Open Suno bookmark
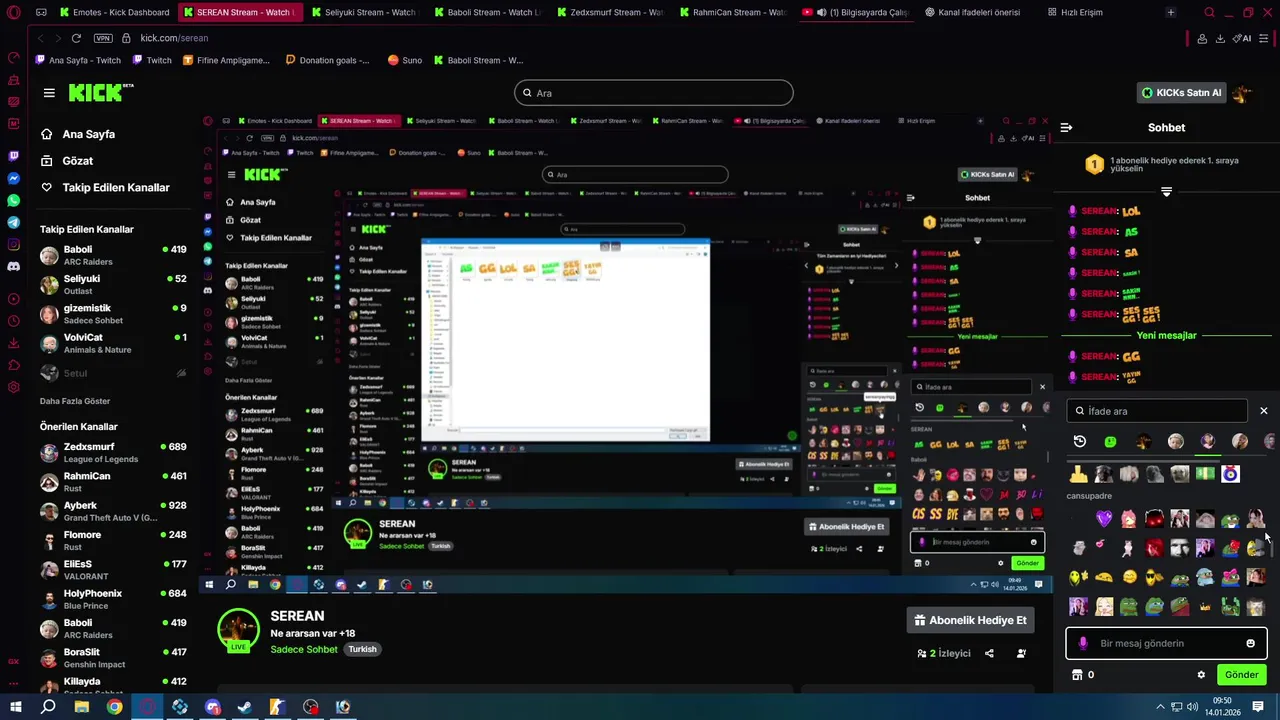The image size is (1280, 720). (x=404, y=60)
